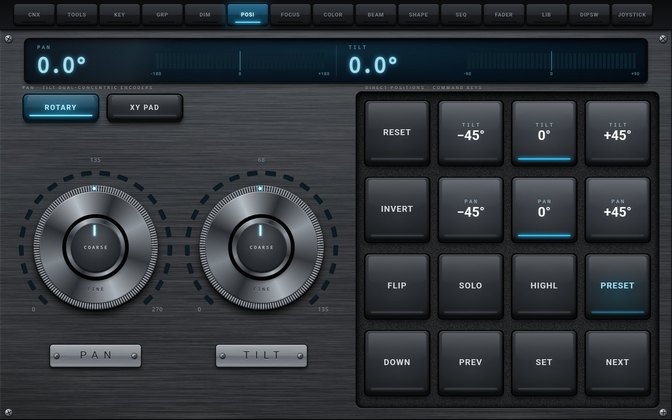The width and height of the screenshot is (672, 420).
Task: Set tilt to -45° preset
Action: click(x=471, y=133)
